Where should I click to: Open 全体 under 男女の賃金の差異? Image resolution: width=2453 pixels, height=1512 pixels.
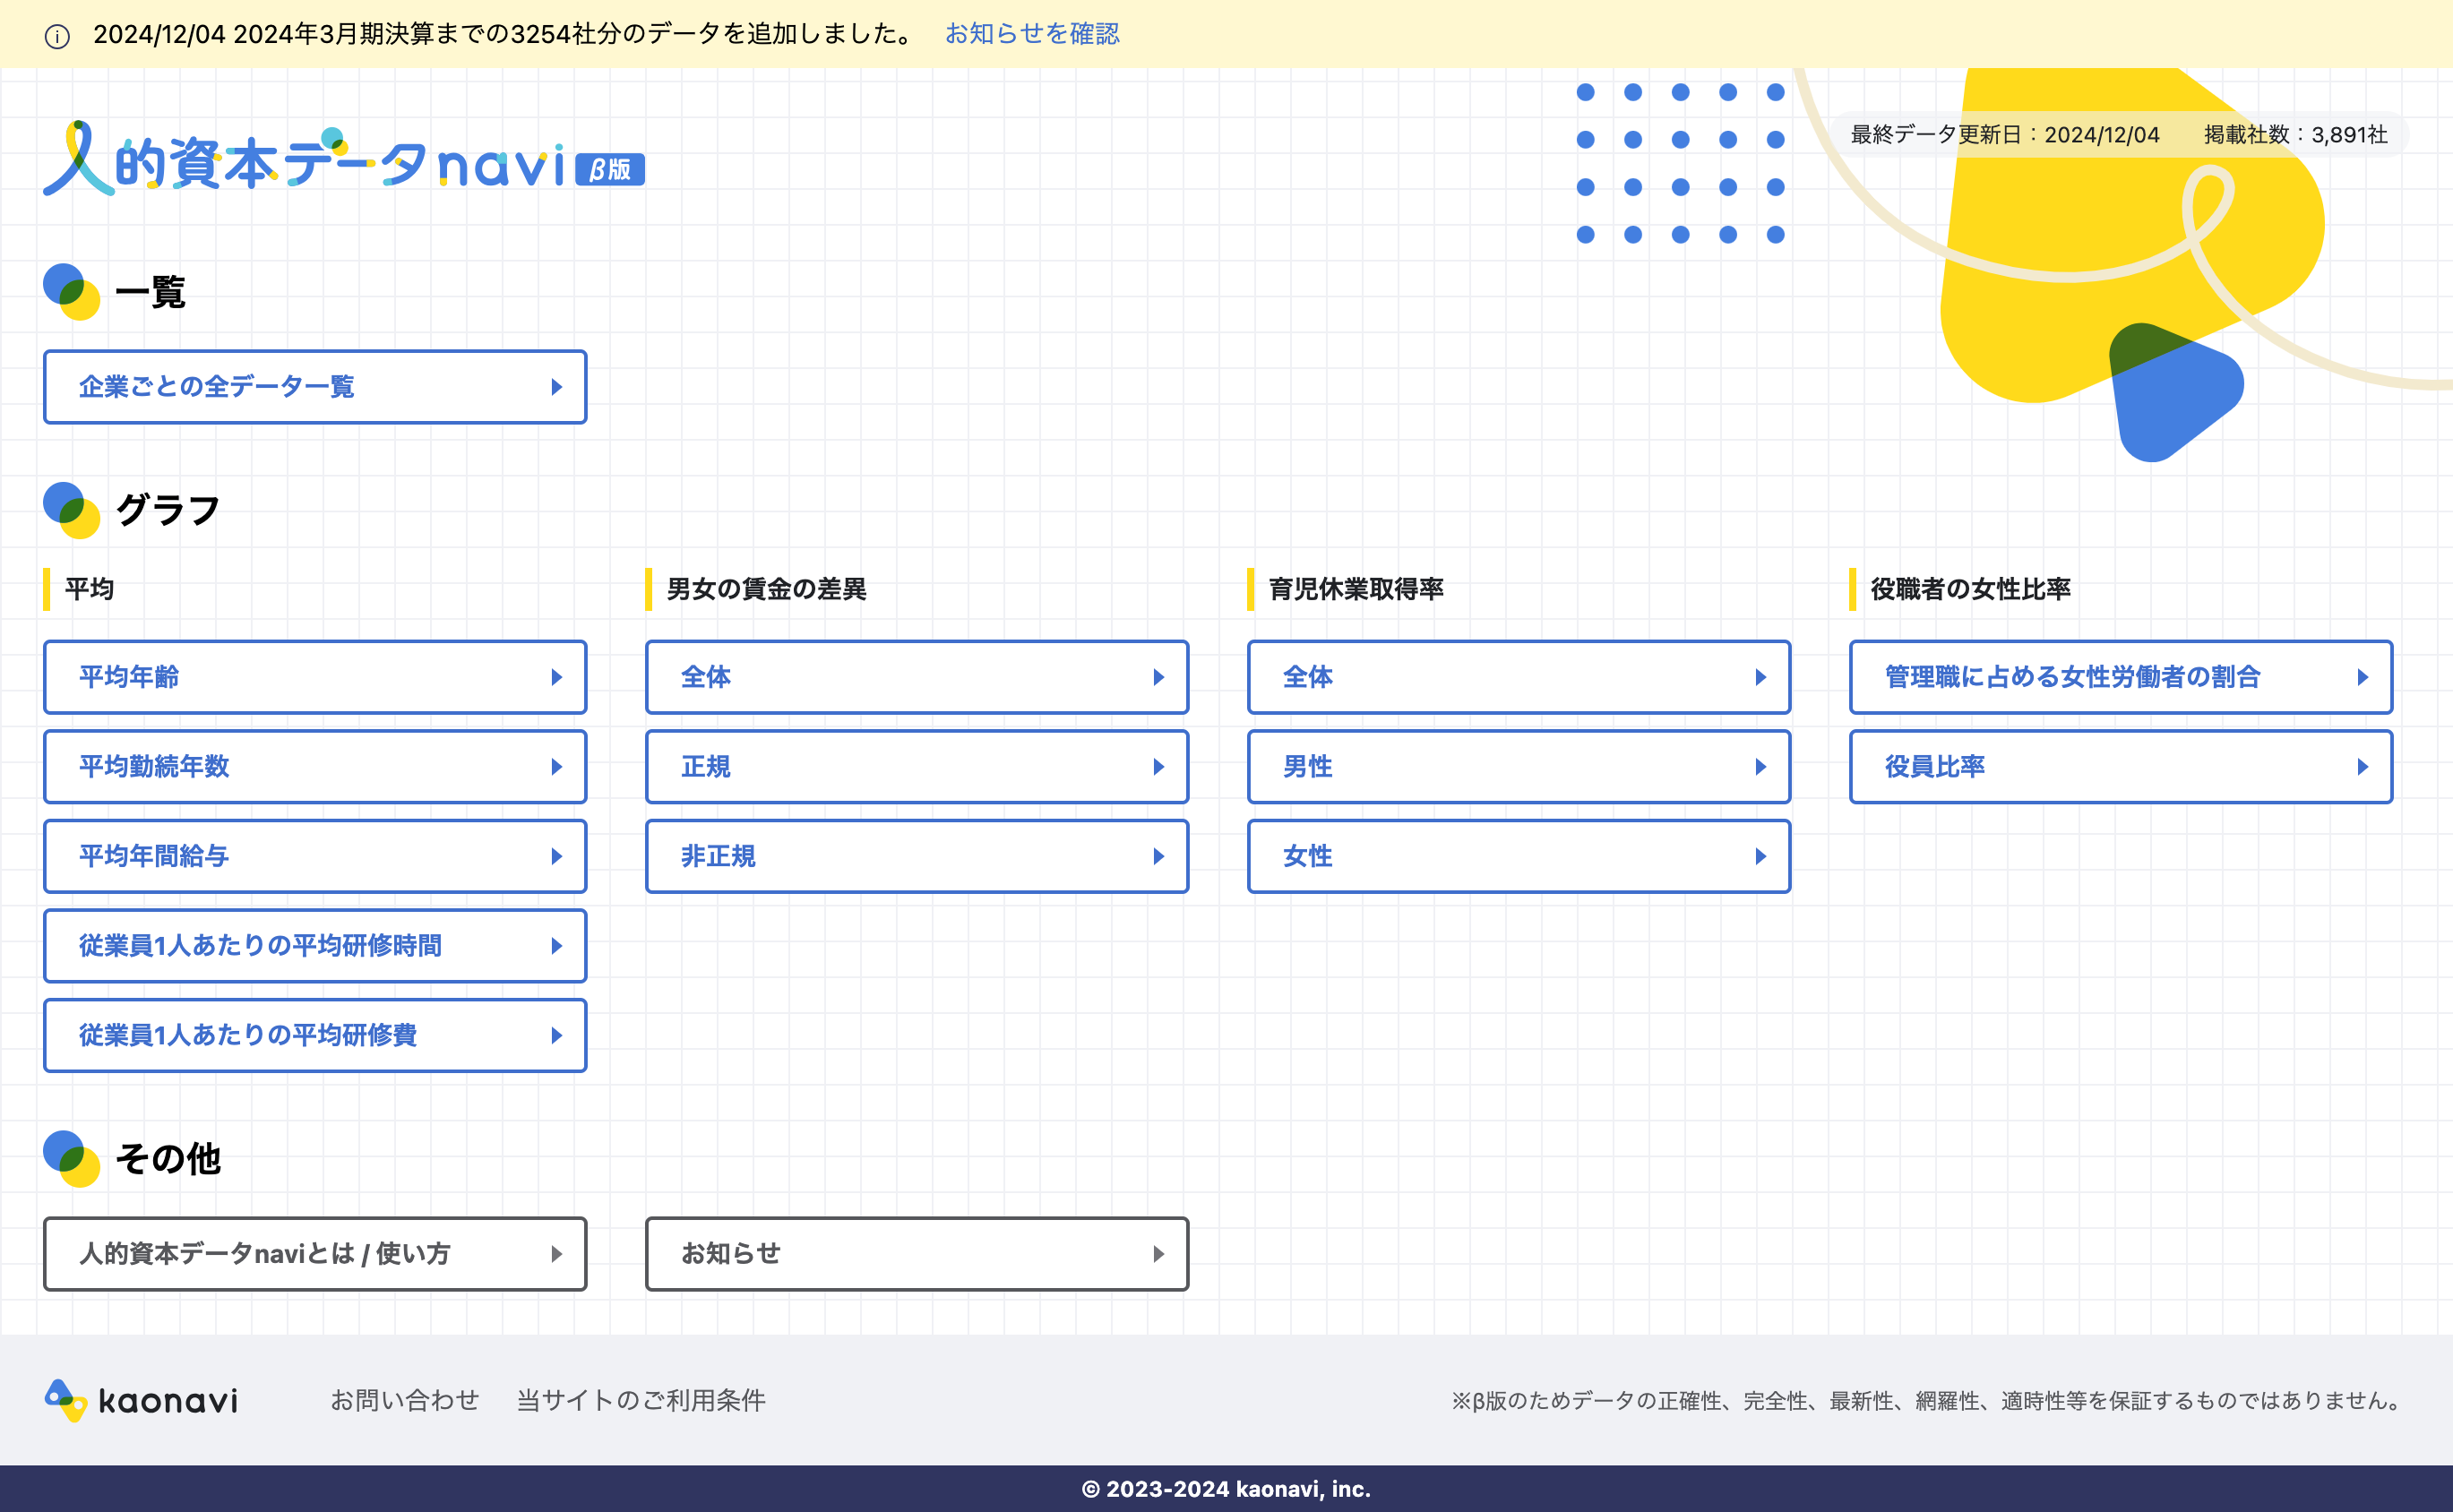point(917,677)
